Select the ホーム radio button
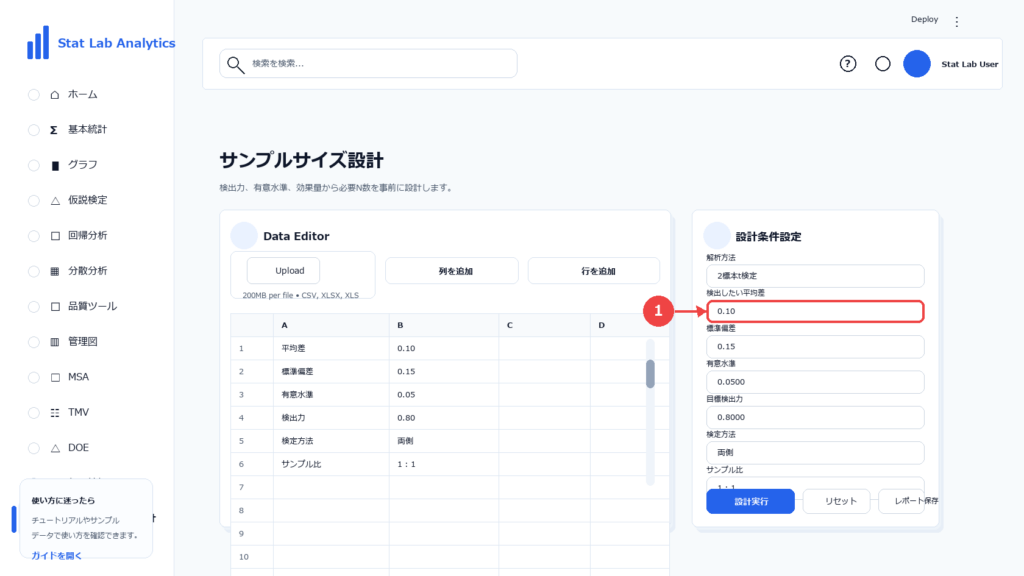Image resolution: width=1024 pixels, height=576 pixels. (34, 95)
